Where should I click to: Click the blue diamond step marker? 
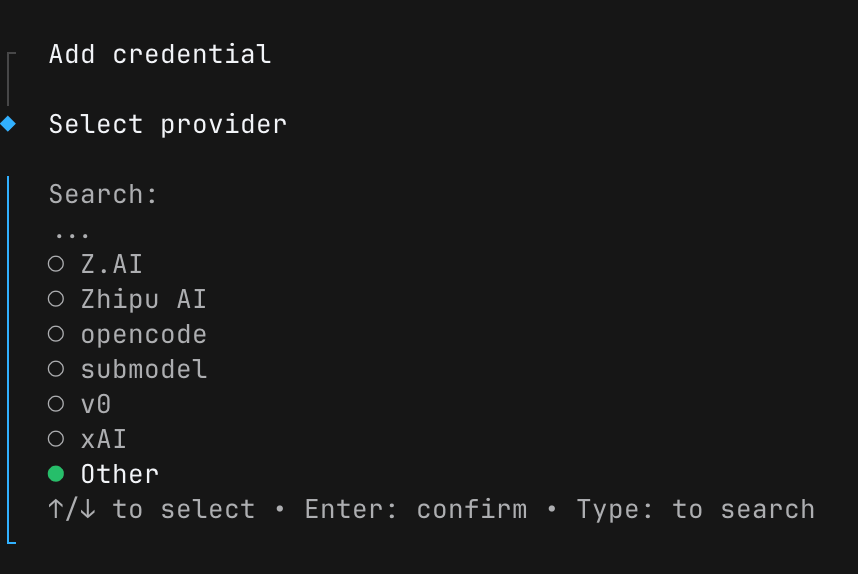tap(8, 124)
